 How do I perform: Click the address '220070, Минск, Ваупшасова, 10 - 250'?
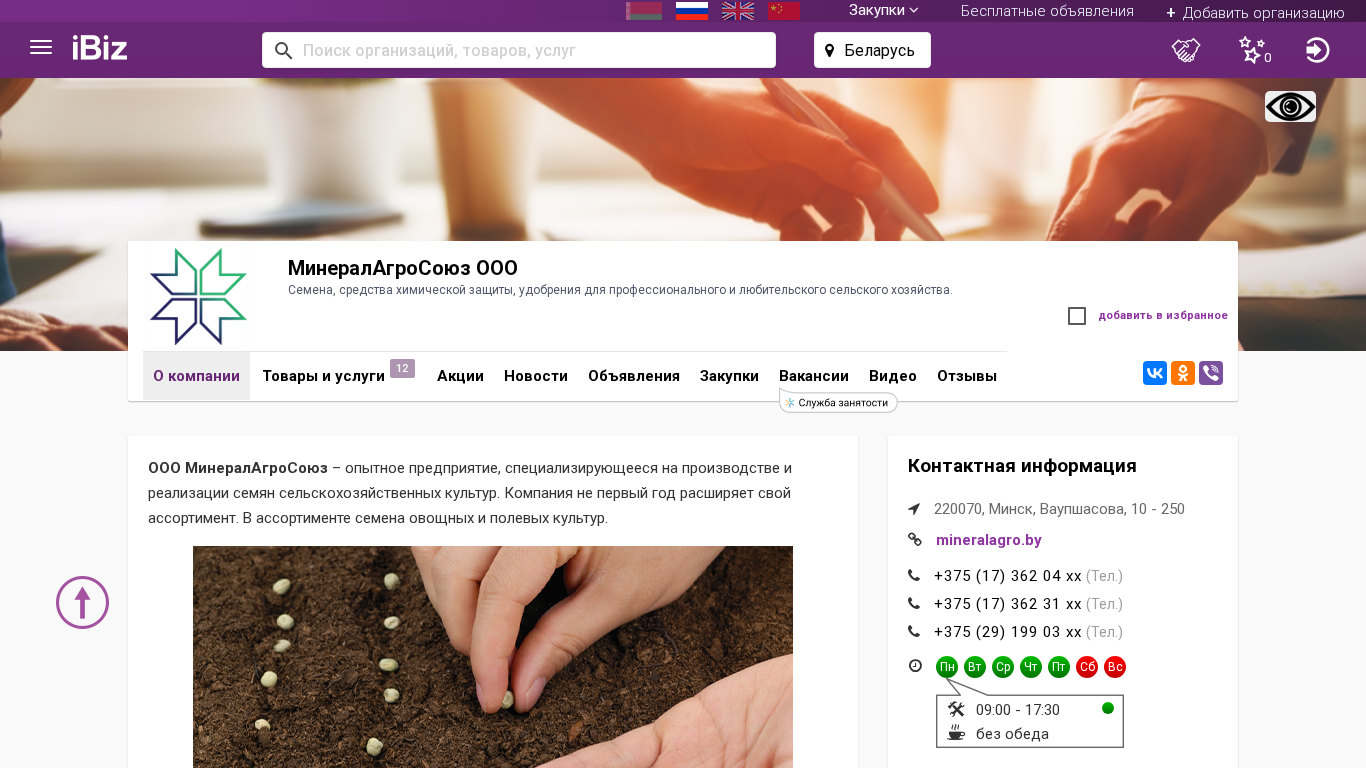pos(1059,509)
